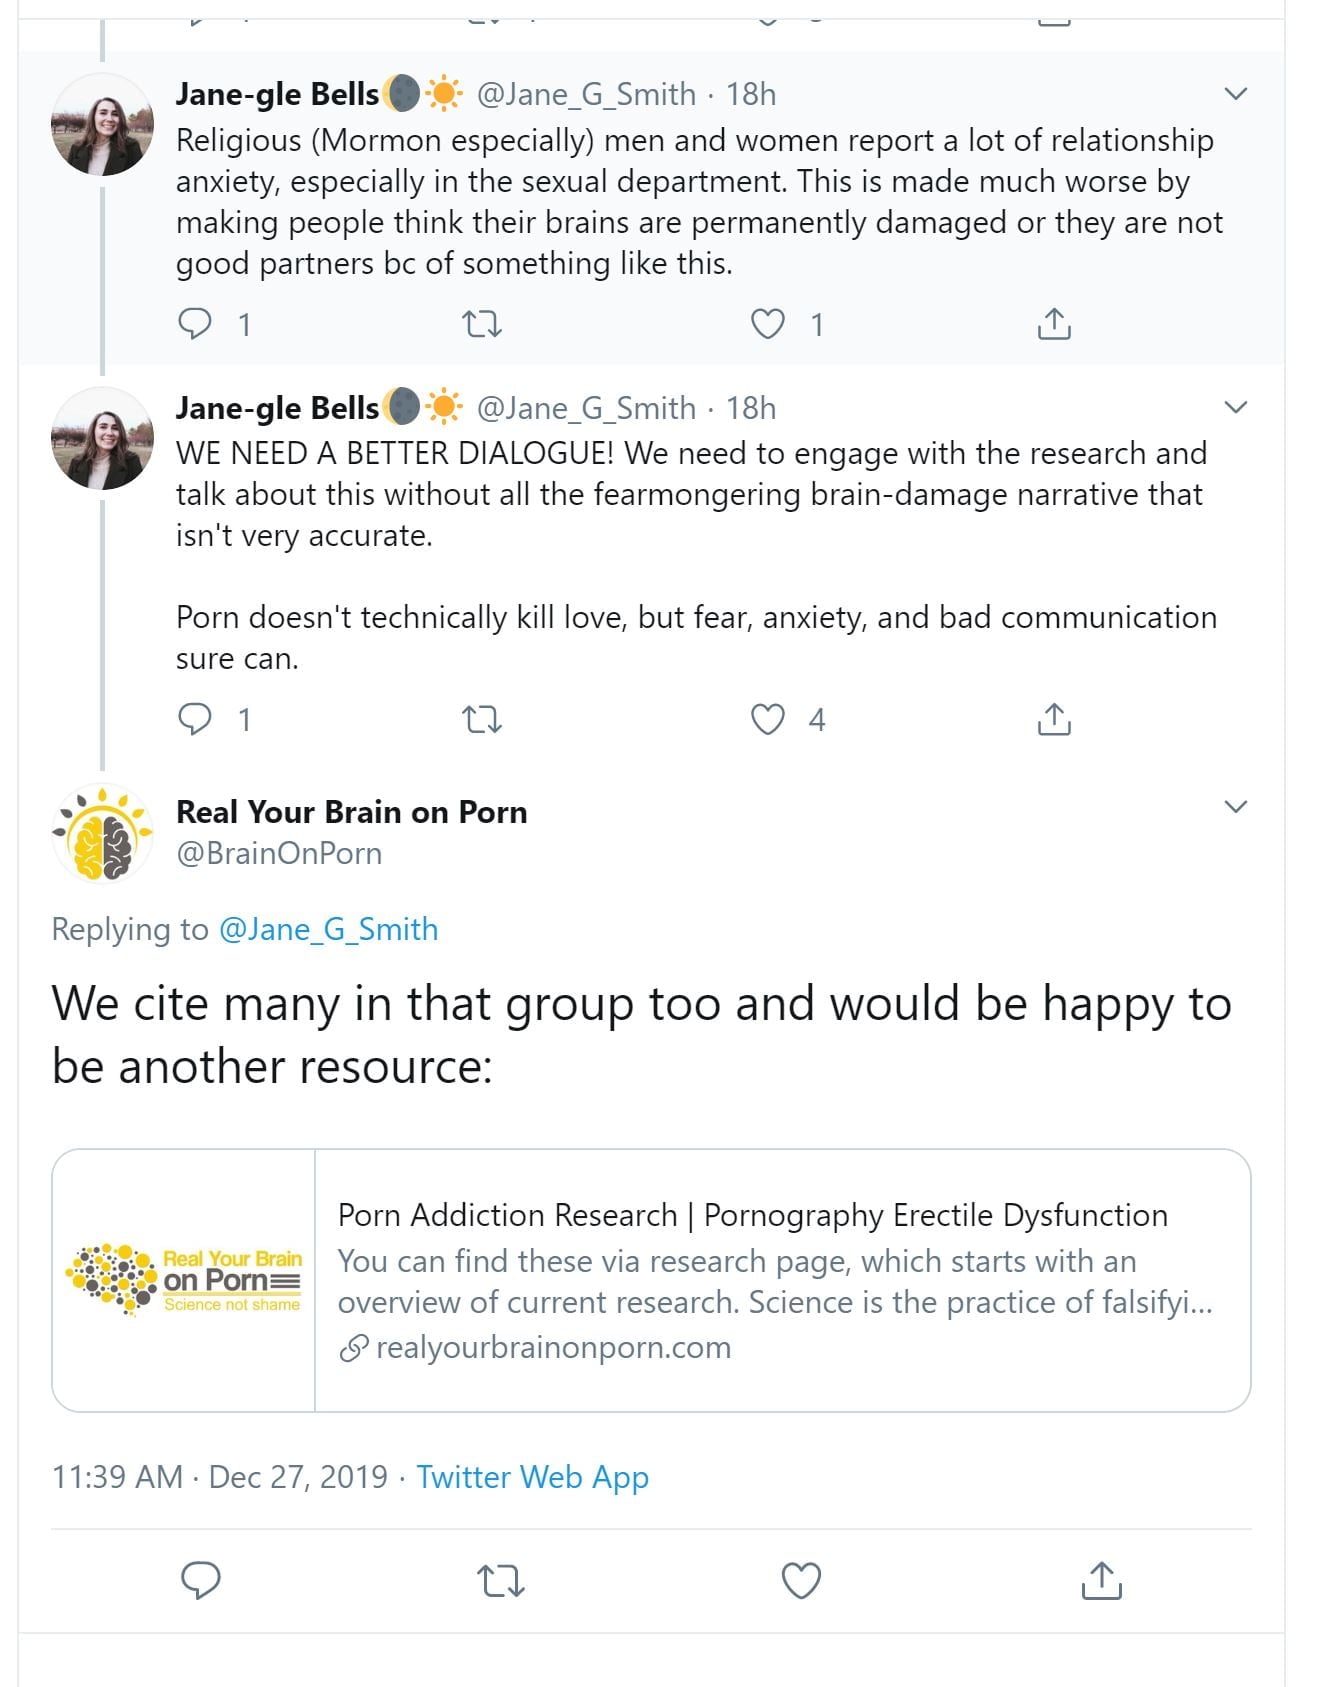The height and width of the screenshot is (1687, 1319).
Task: Reply to the Mormon relationship anxiety tweet
Action: 195,324
